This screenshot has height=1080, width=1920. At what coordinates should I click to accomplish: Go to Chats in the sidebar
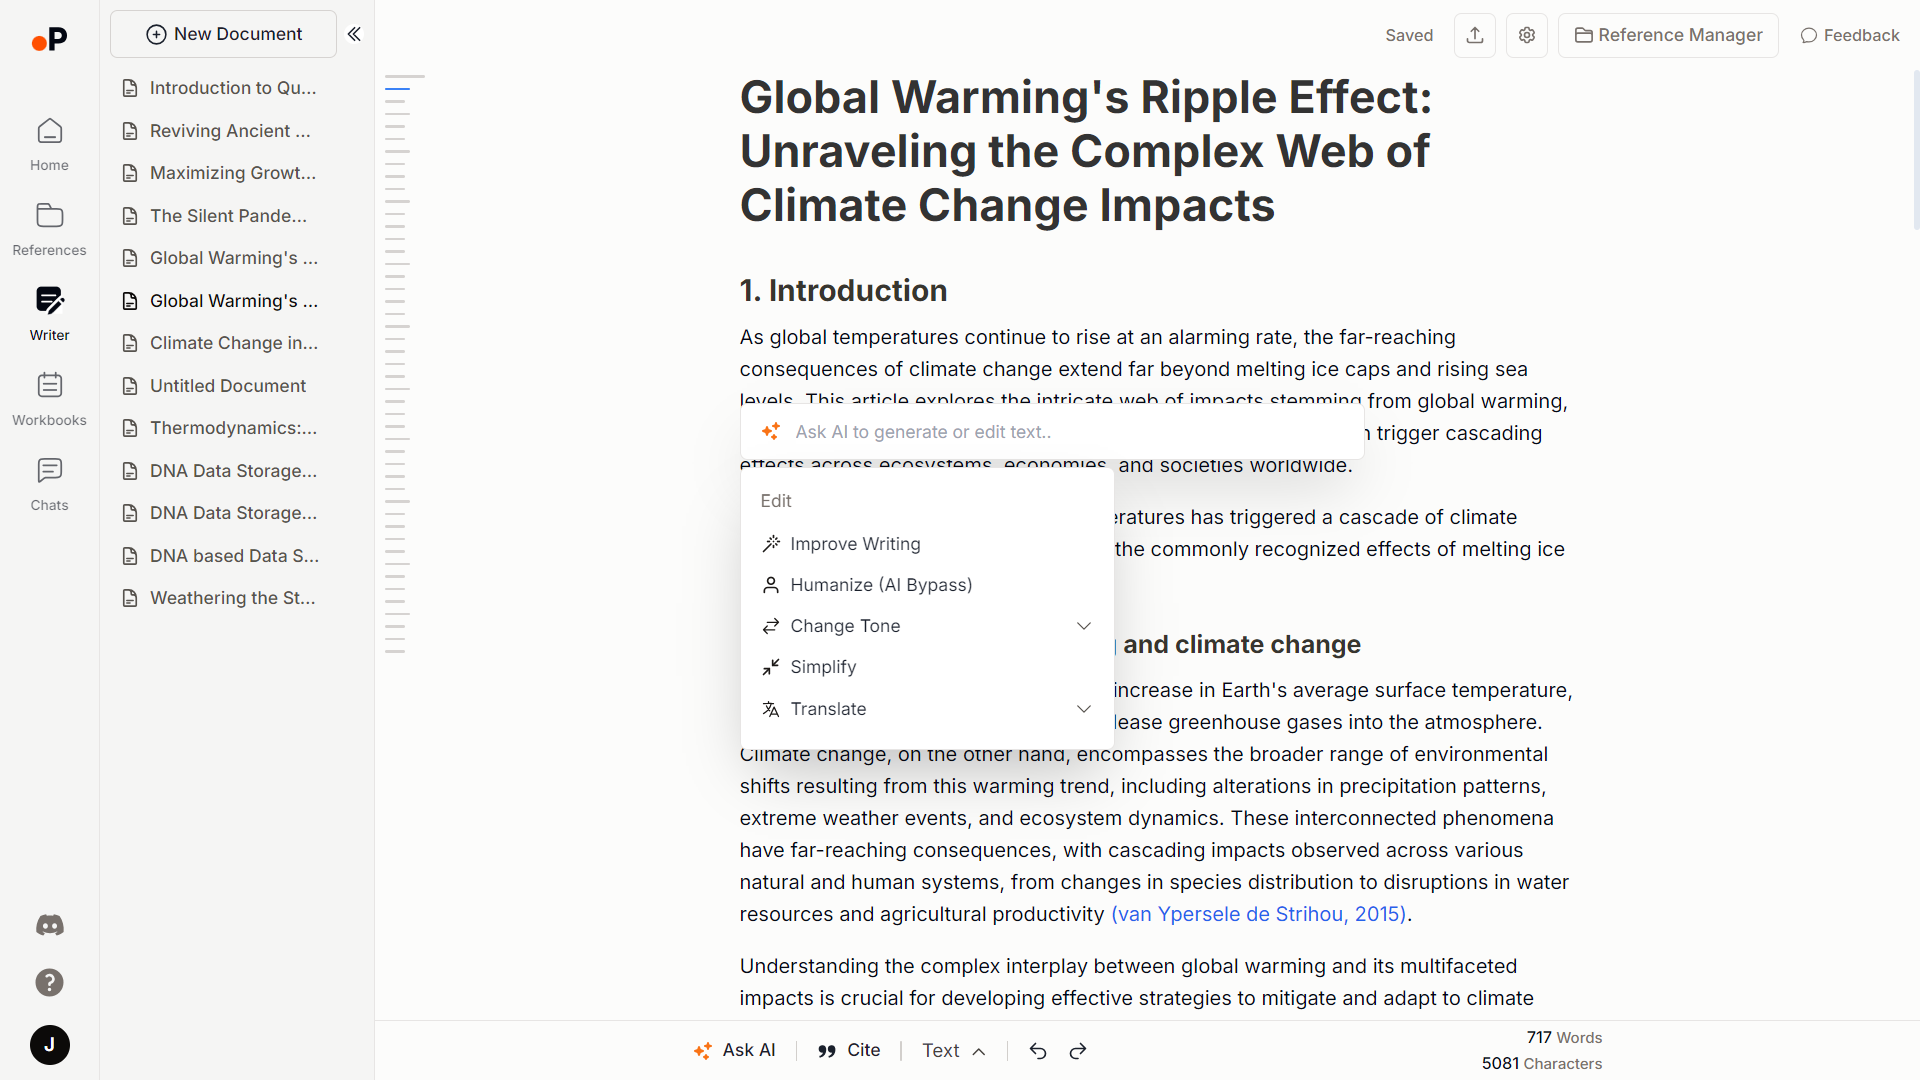(49, 483)
